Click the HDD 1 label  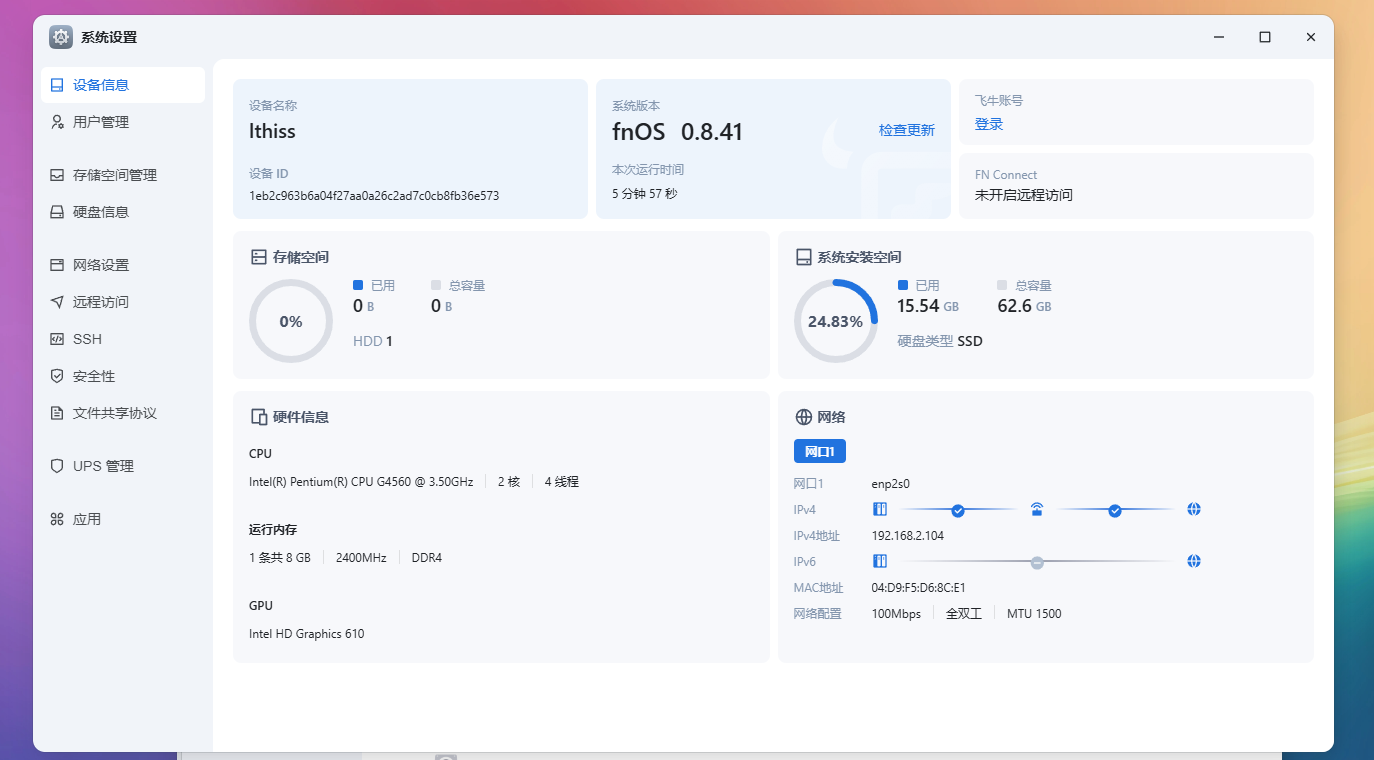point(373,341)
